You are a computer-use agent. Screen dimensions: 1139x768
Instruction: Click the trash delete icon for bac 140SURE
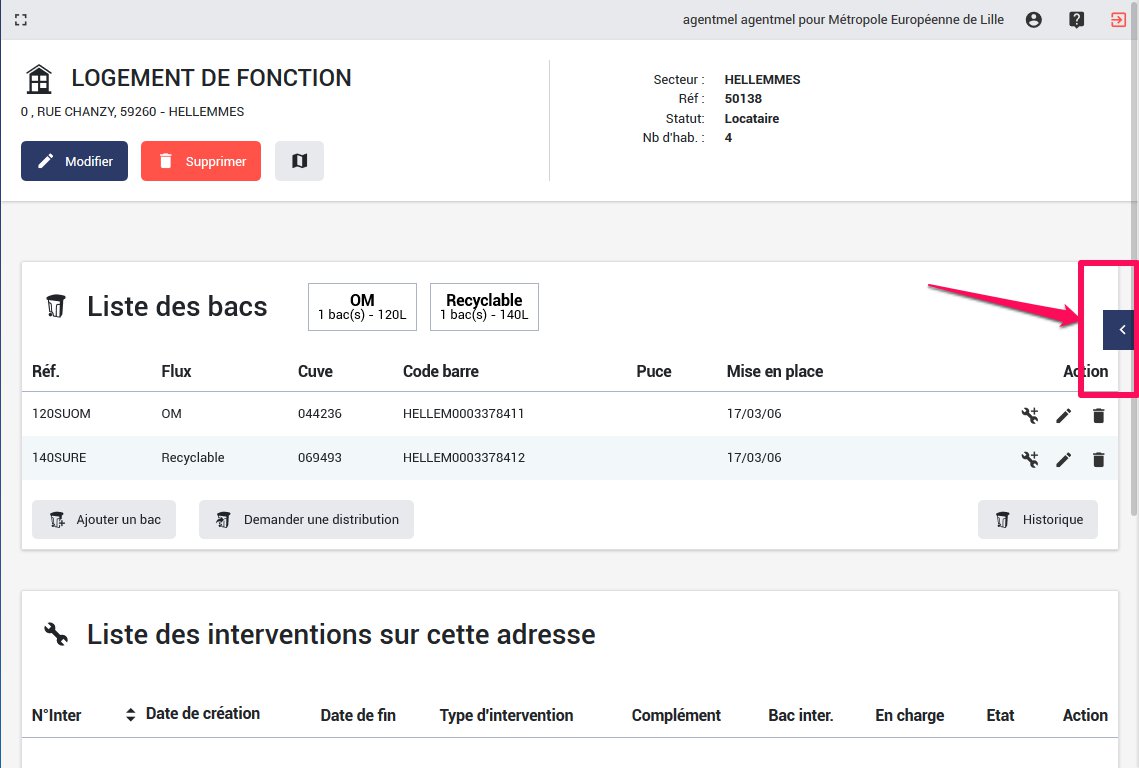[1098, 459]
